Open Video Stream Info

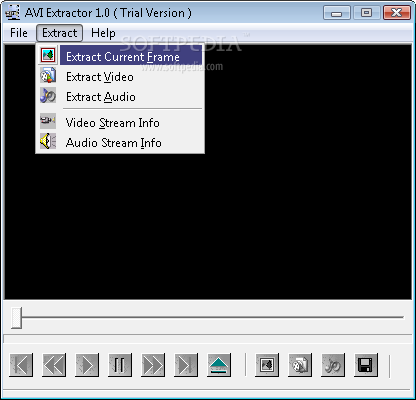click(120, 123)
